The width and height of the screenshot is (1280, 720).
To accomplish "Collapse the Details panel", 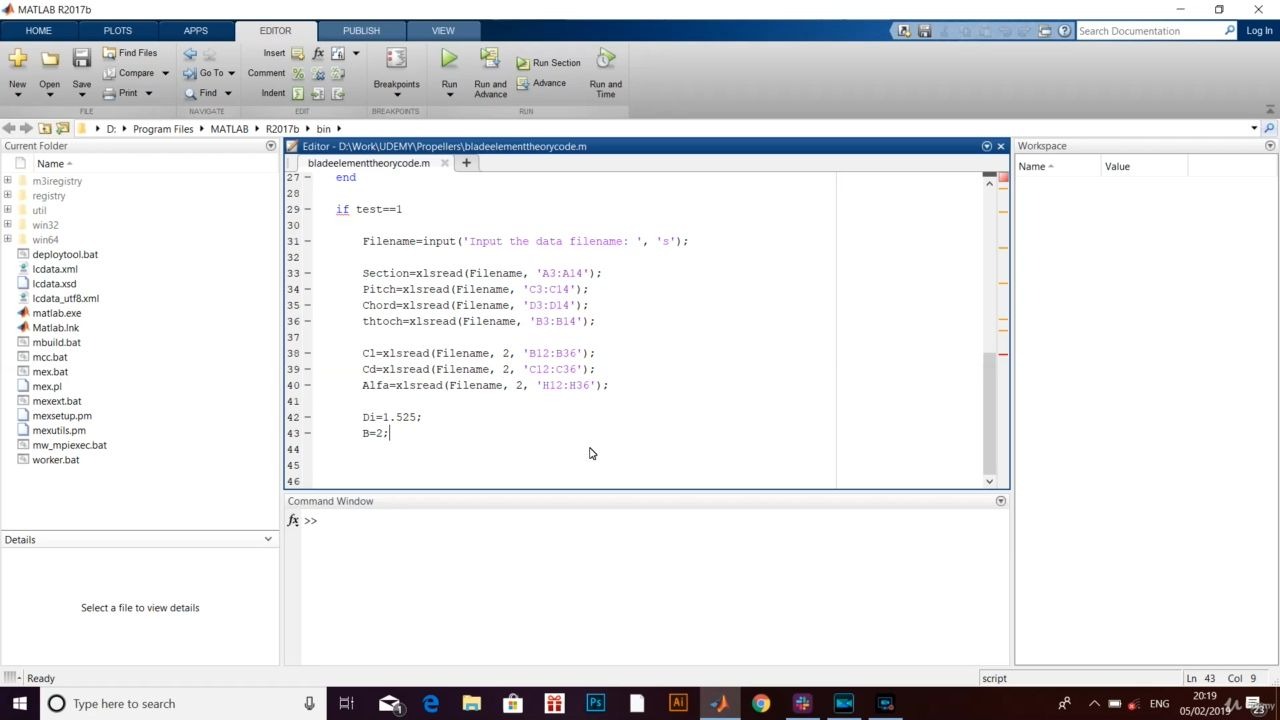I will [x=268, y=540].
